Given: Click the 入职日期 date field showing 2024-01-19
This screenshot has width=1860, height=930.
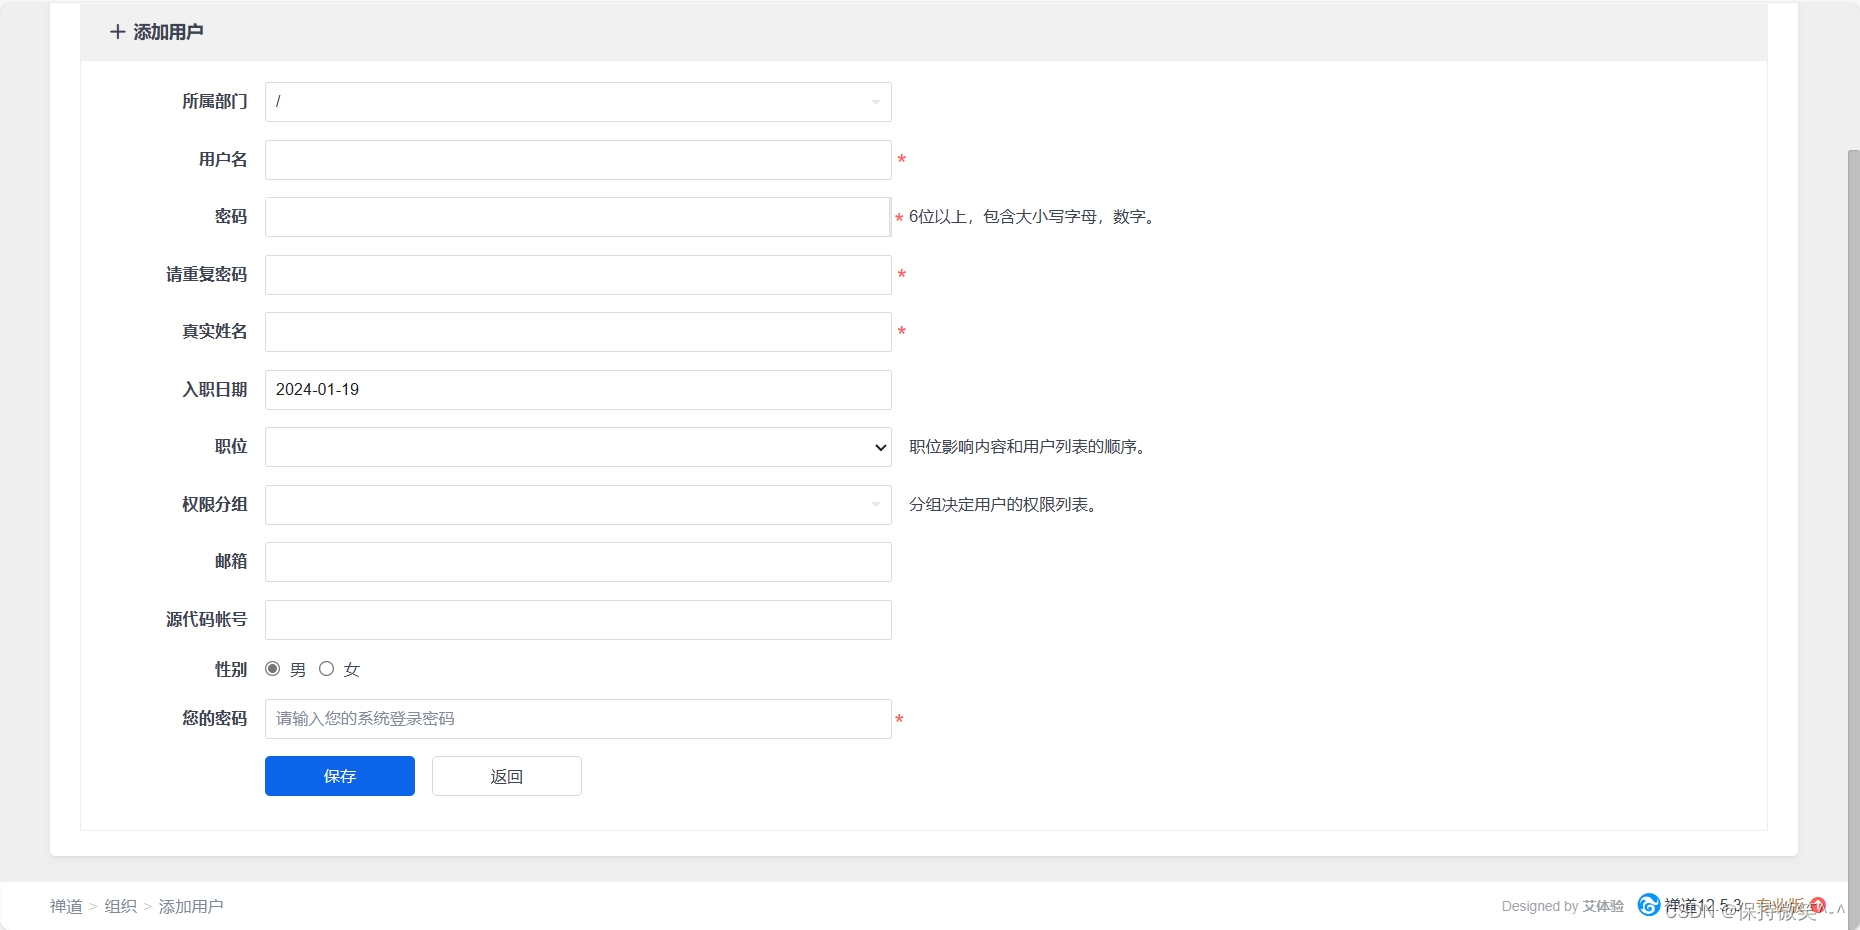Looking at the screenshot, I should click(x=578, y=390).
